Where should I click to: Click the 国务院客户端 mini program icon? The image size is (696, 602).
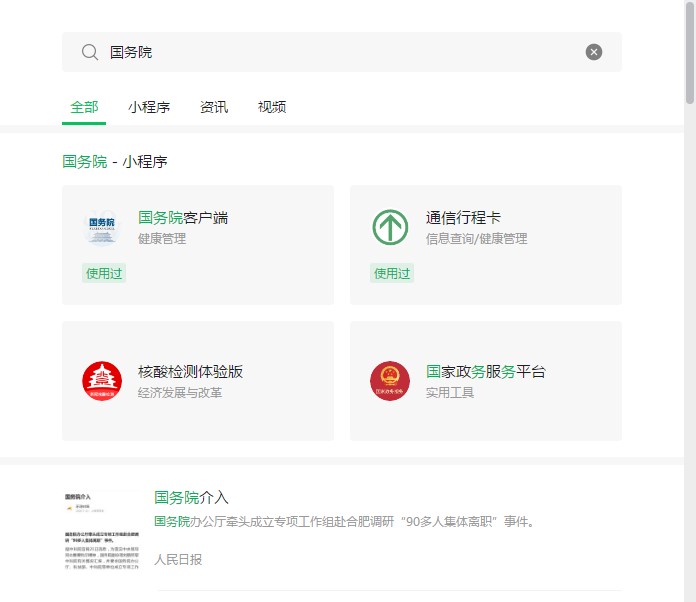point(102,228)
